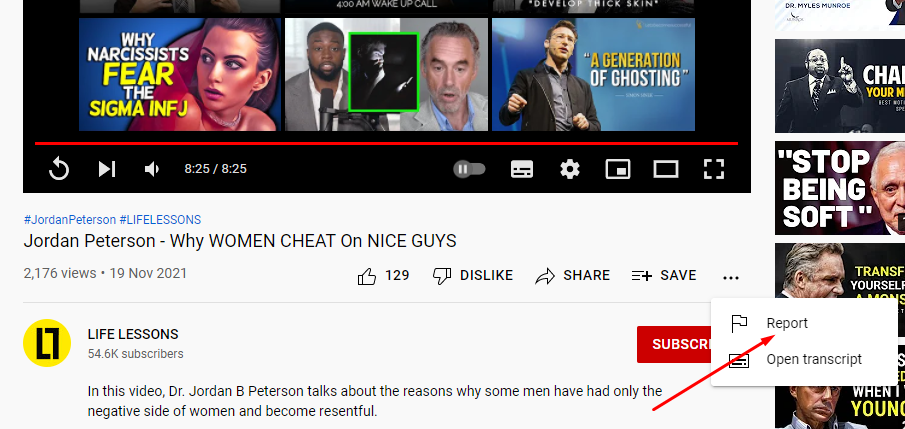
Task: Open the three-dot more actions menu
Action: click(x=731, y=278)
